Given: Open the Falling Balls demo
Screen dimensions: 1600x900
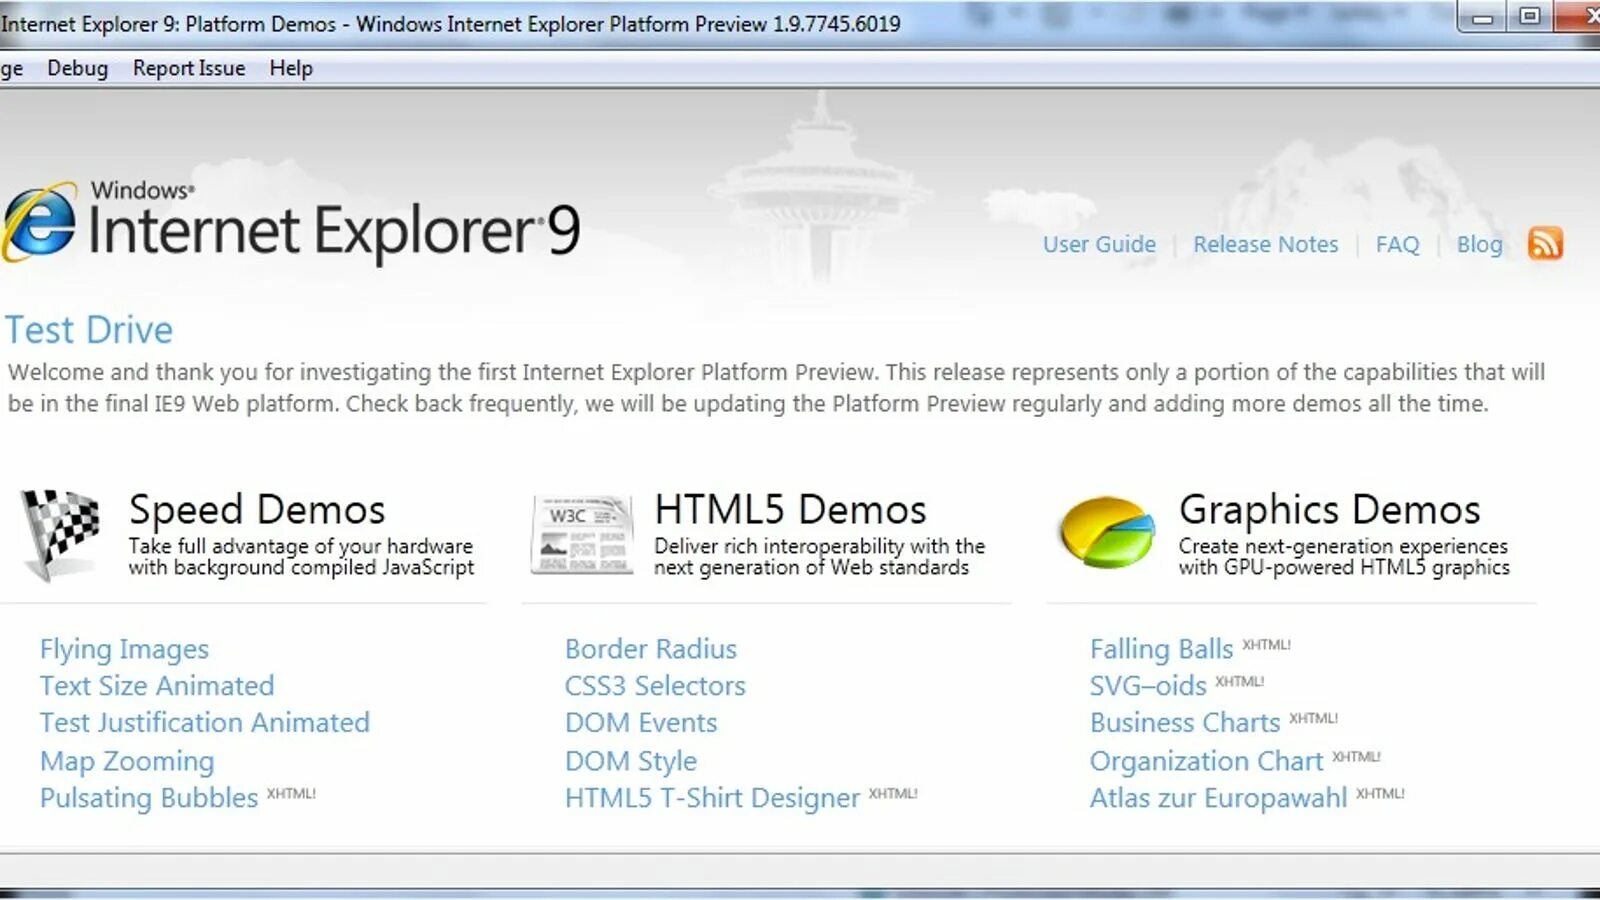Looking at the screenshot, I should (1161, 649).
